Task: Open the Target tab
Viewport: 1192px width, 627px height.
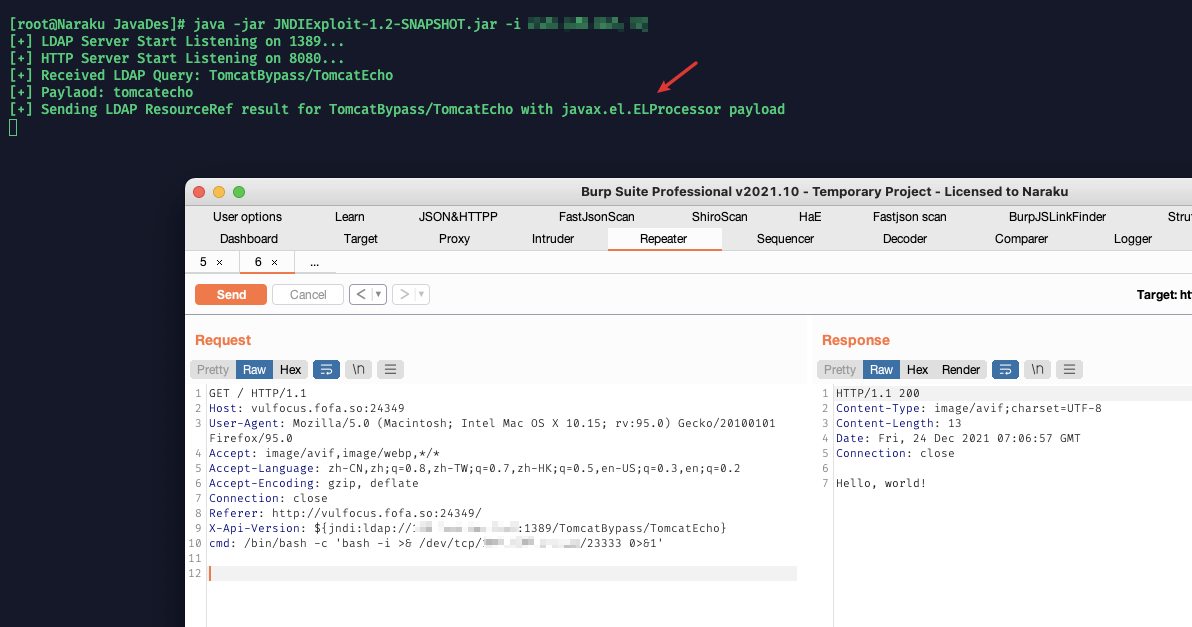Action: 360,239
